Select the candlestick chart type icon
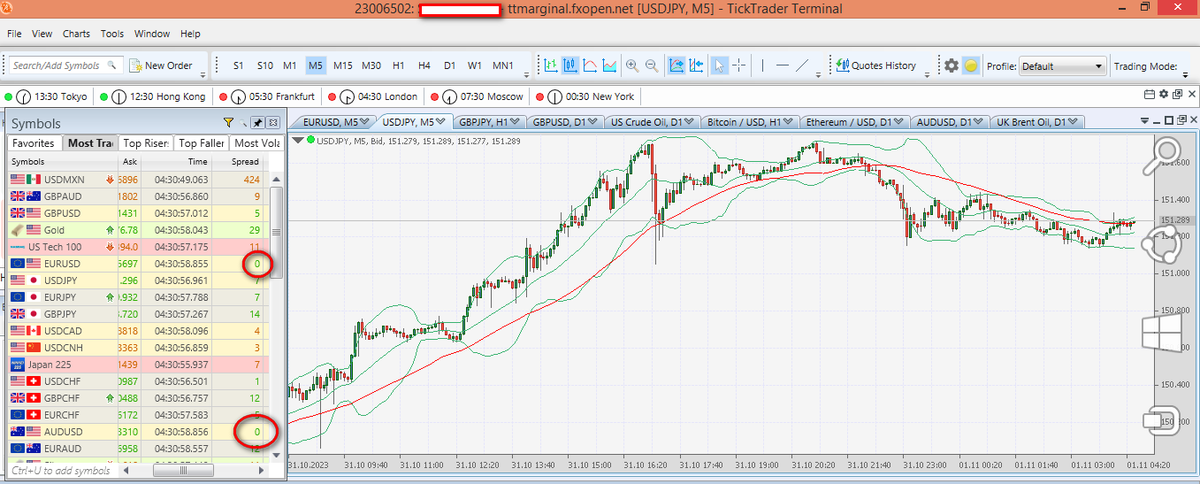 click(x=570, y=66)
